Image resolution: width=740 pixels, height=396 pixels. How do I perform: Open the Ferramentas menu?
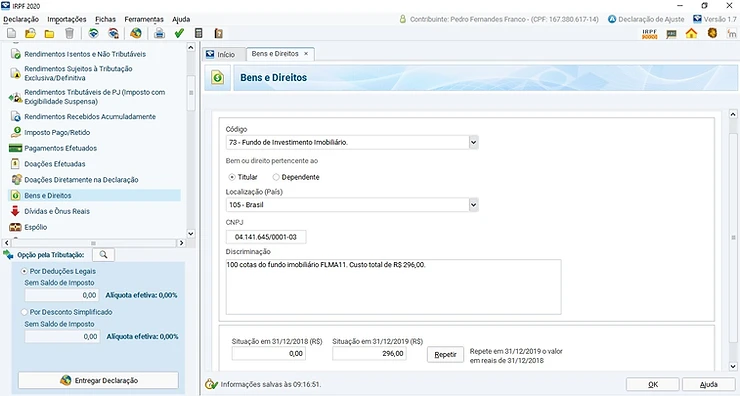144,19
